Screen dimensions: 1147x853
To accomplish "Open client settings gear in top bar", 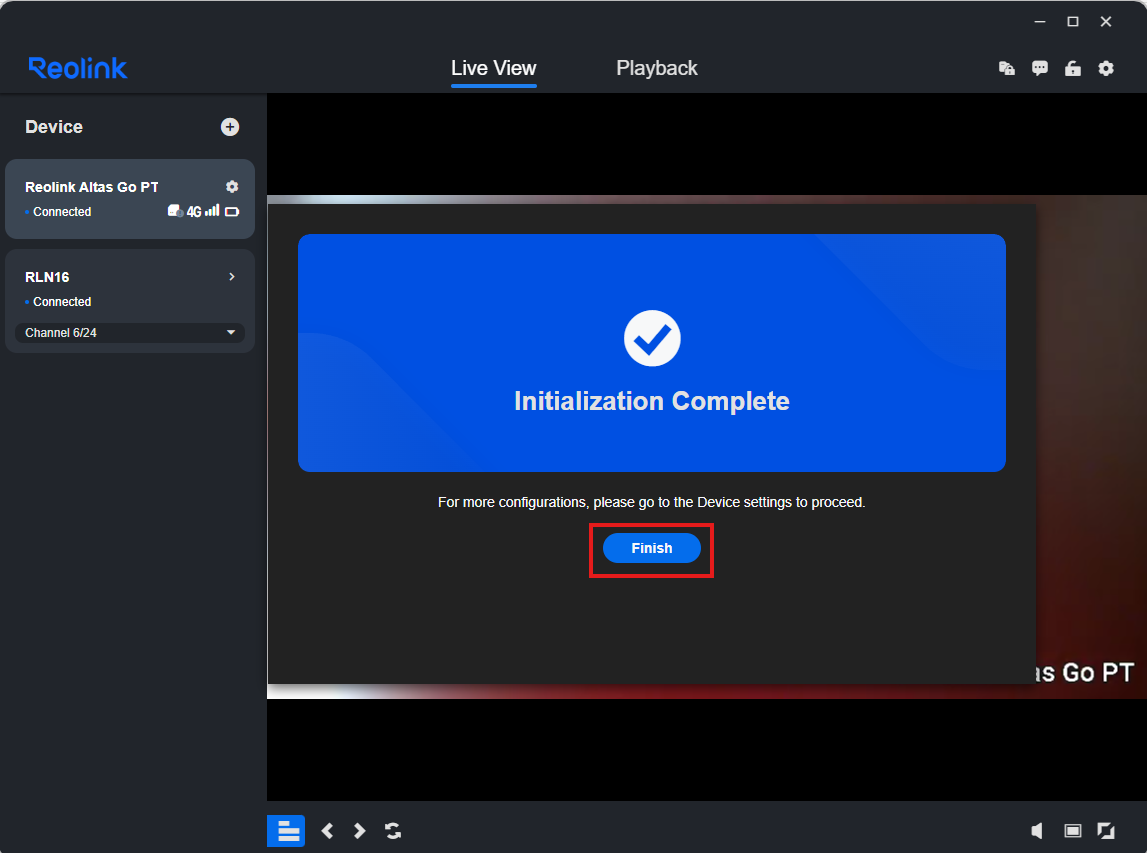I will [1106, 68].
